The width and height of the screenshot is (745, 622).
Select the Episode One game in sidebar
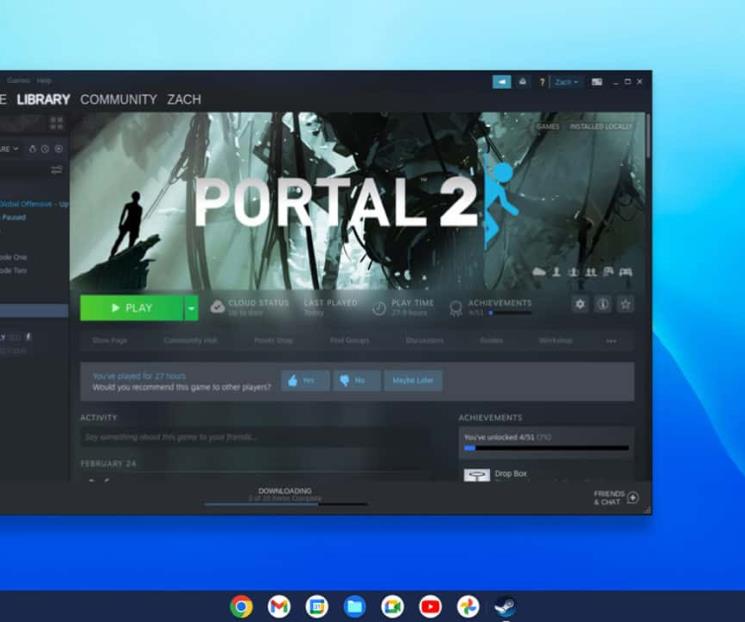[x=14, y=257]
